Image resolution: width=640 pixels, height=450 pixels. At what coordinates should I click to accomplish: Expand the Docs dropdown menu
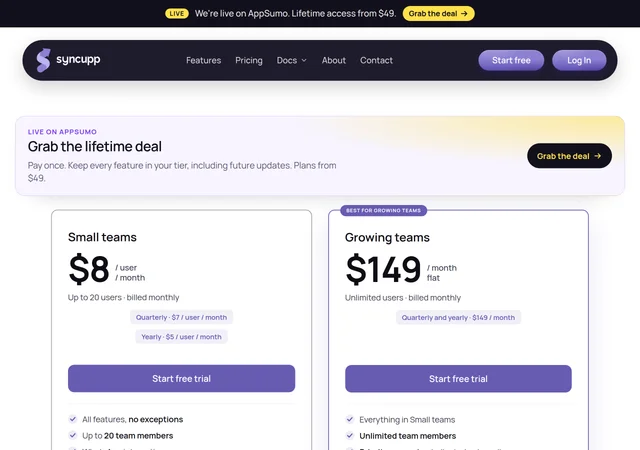coord(291,60)
